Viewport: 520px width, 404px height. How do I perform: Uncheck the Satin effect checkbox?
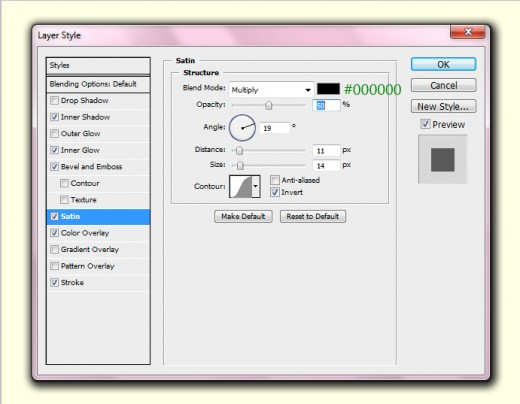[54, 216]
